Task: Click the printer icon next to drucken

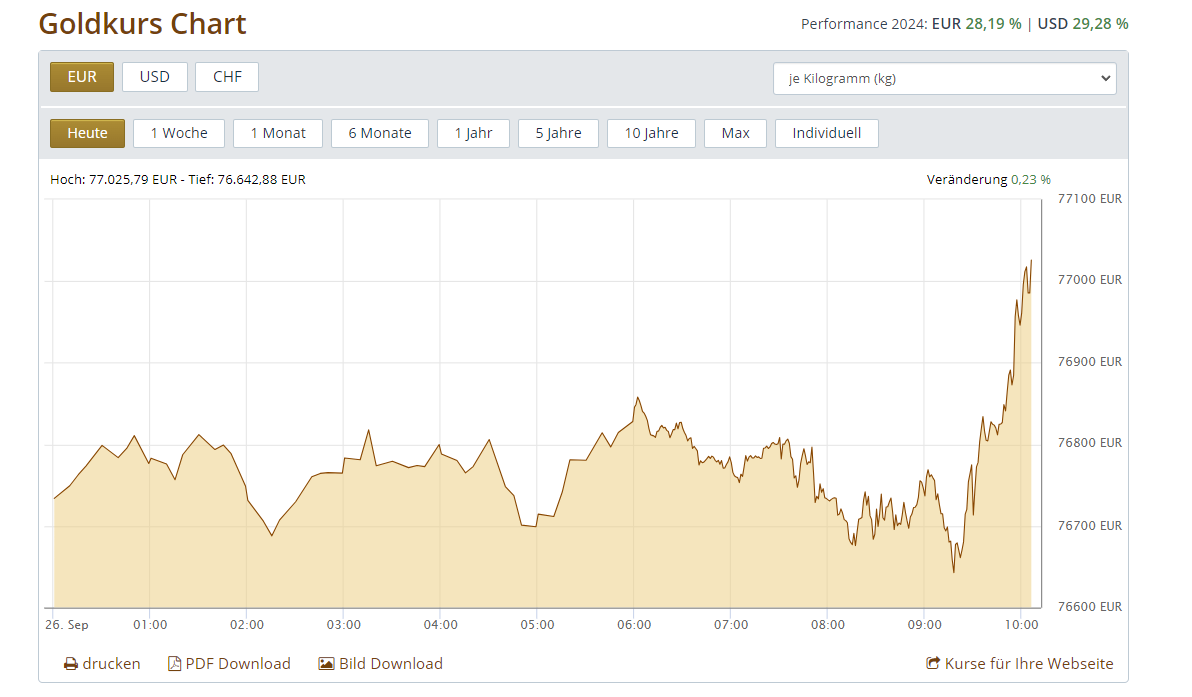Action: [x=71, y=664]
